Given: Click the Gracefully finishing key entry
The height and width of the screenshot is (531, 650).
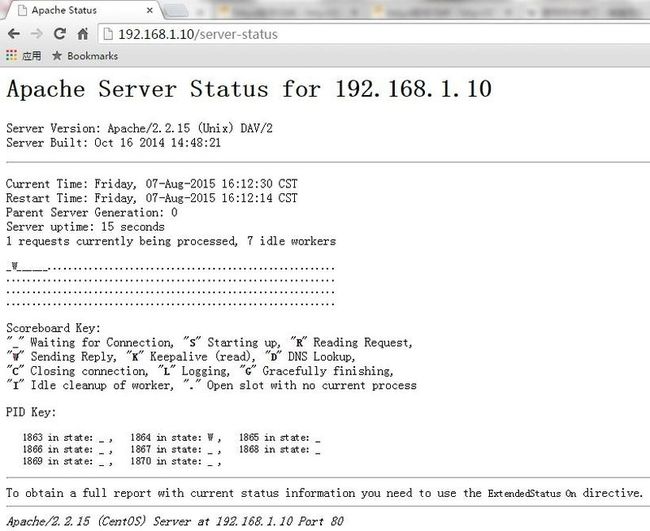Looking at the screenshot, I should 316,371.
